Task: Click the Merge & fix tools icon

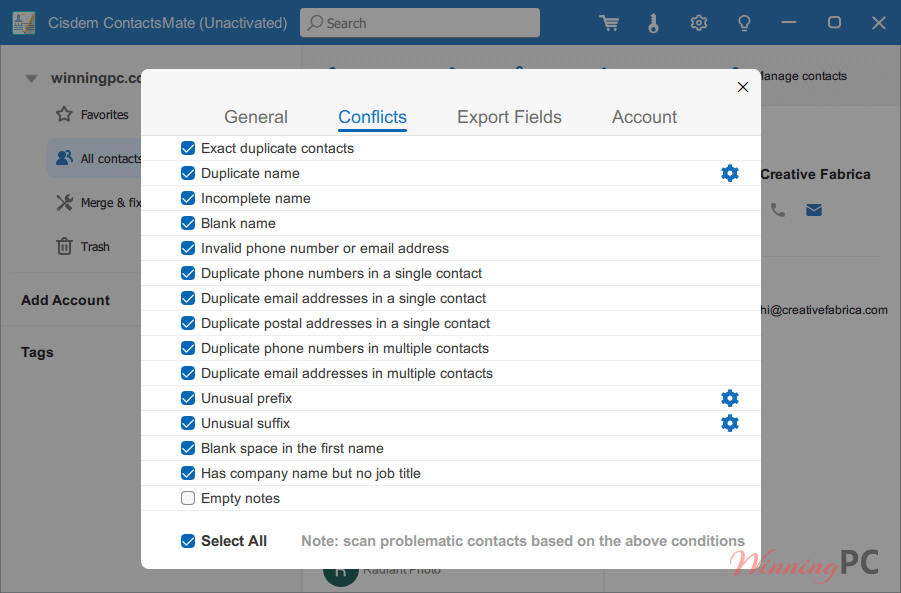Action: (64, 202)
